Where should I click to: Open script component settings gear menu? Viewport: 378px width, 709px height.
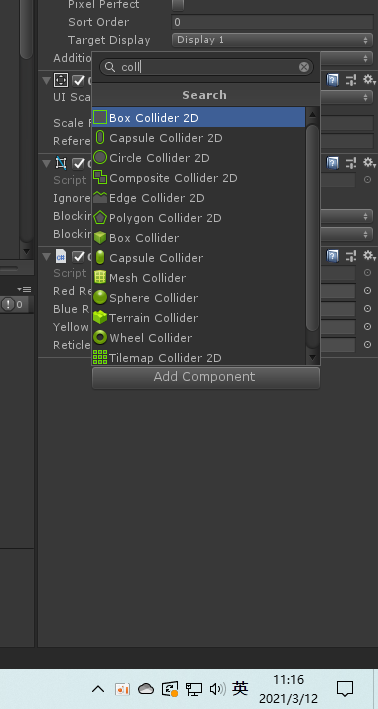[x=369, y=256]
